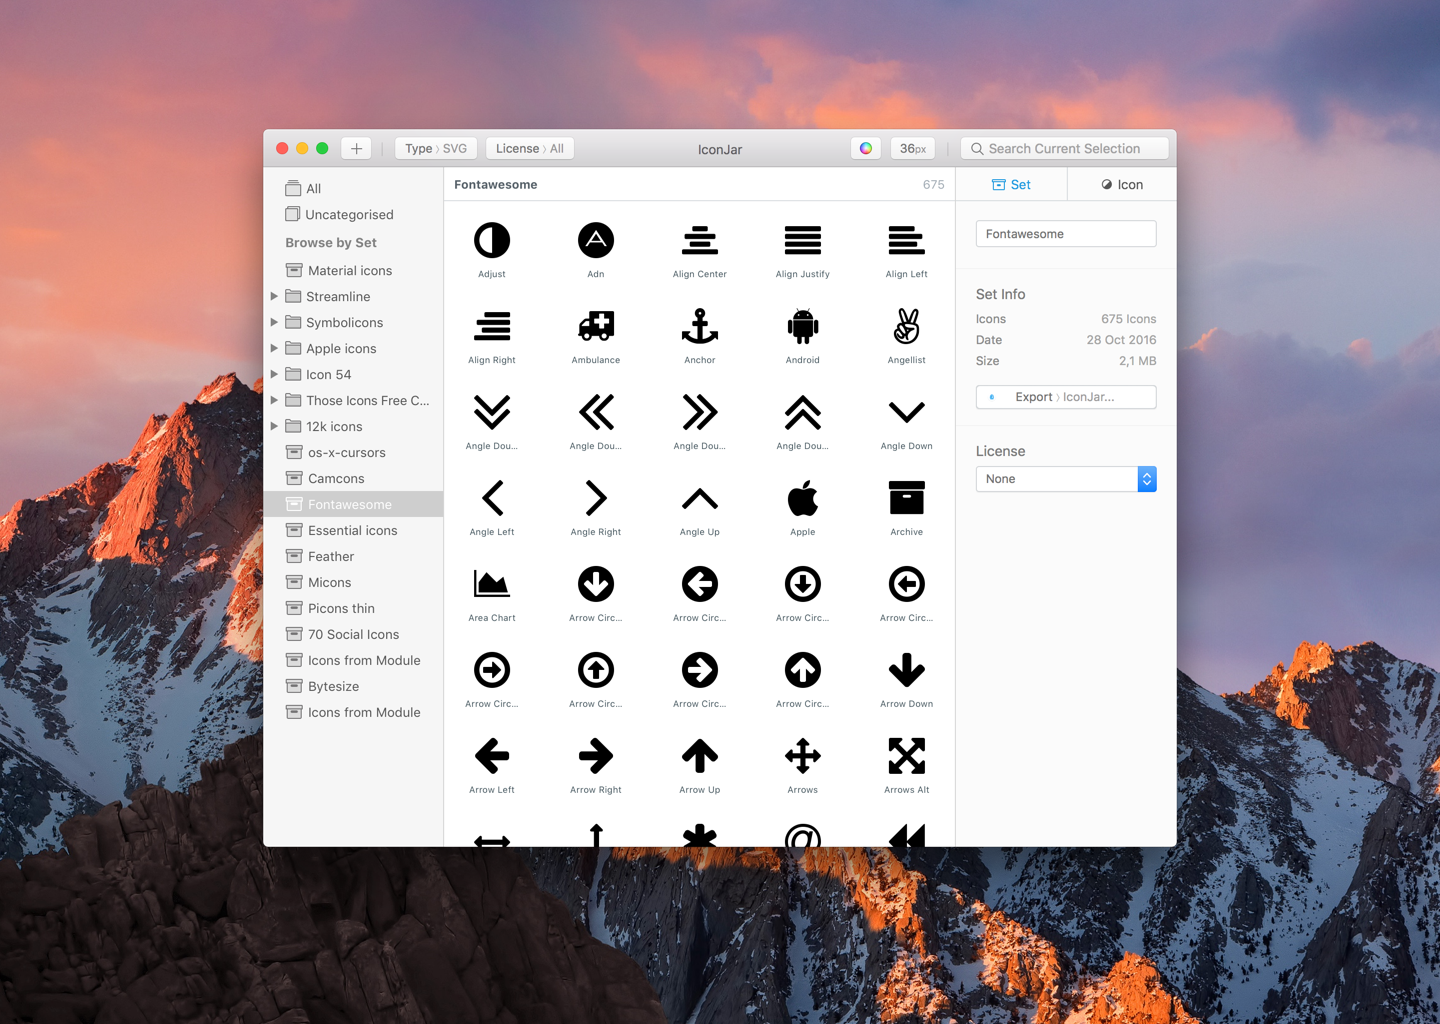Open the Micons set
The image size is (1440, 1024).
pyautogui.click(x=354, y=583)
